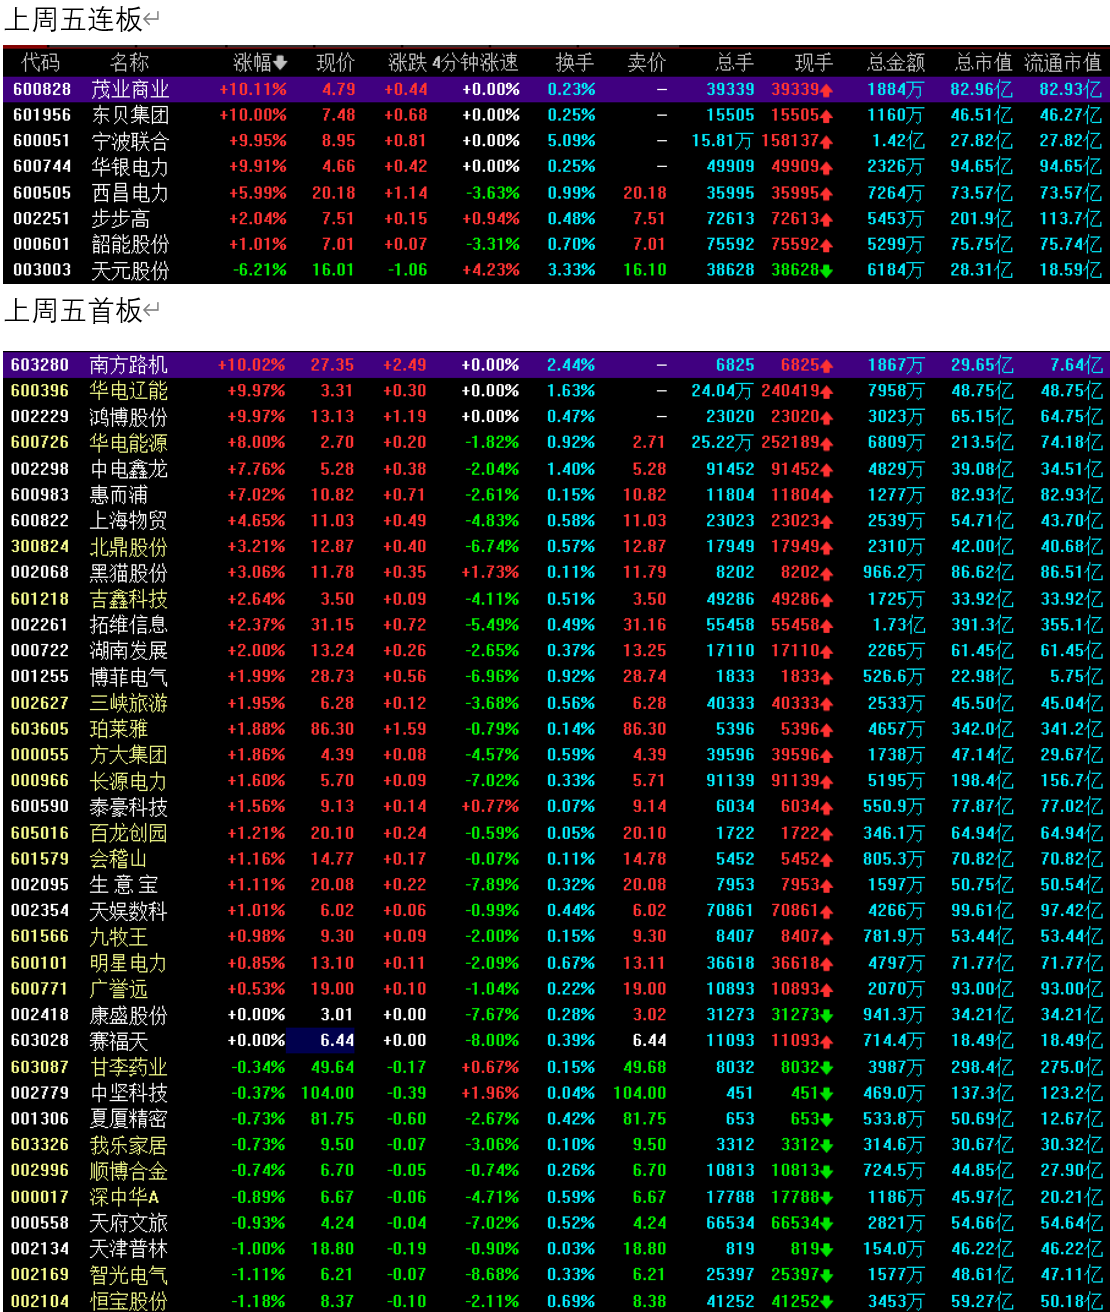Click the 卖价 column header

coord(647,63)
